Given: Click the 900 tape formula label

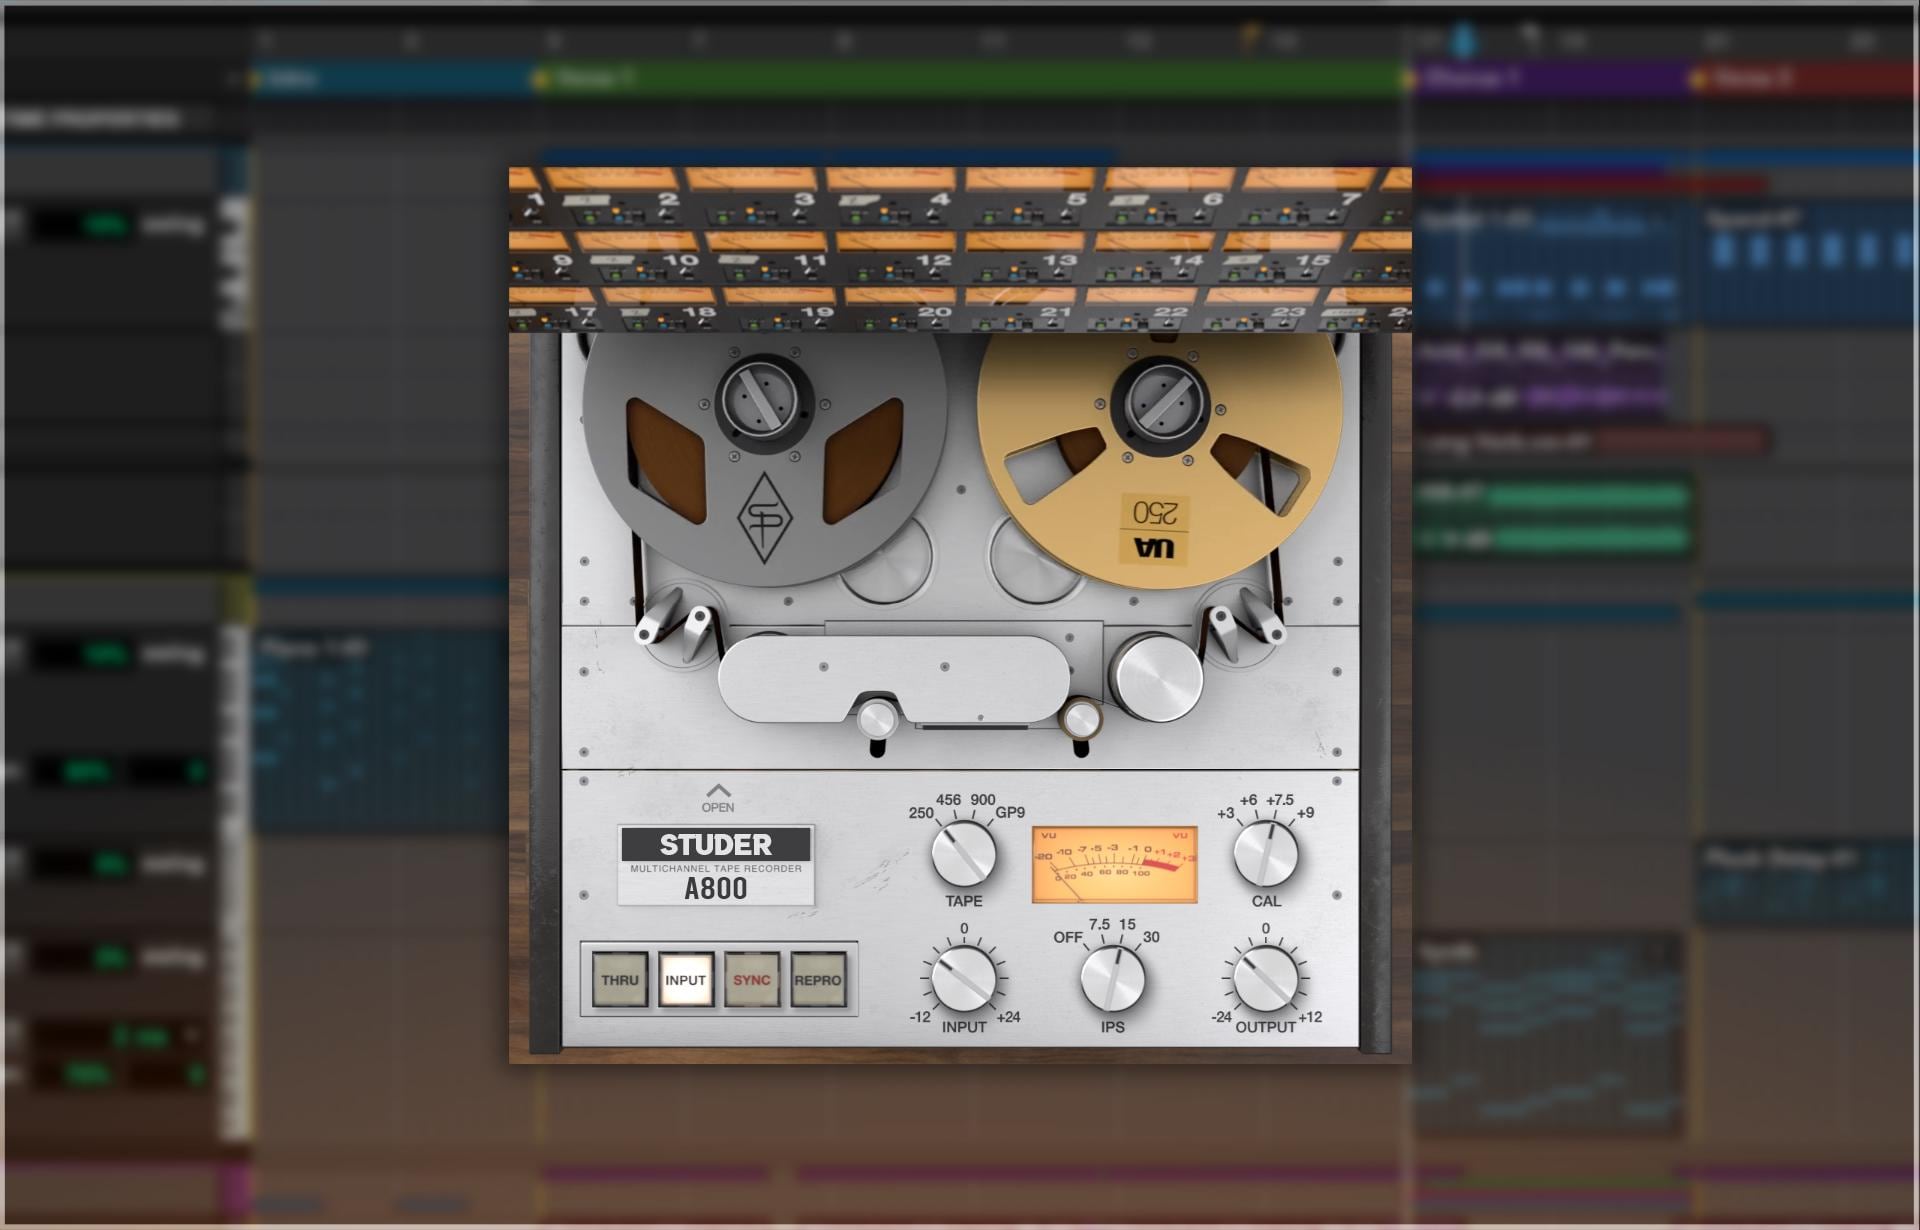Looking at the screenshot, I should point(983,800).
